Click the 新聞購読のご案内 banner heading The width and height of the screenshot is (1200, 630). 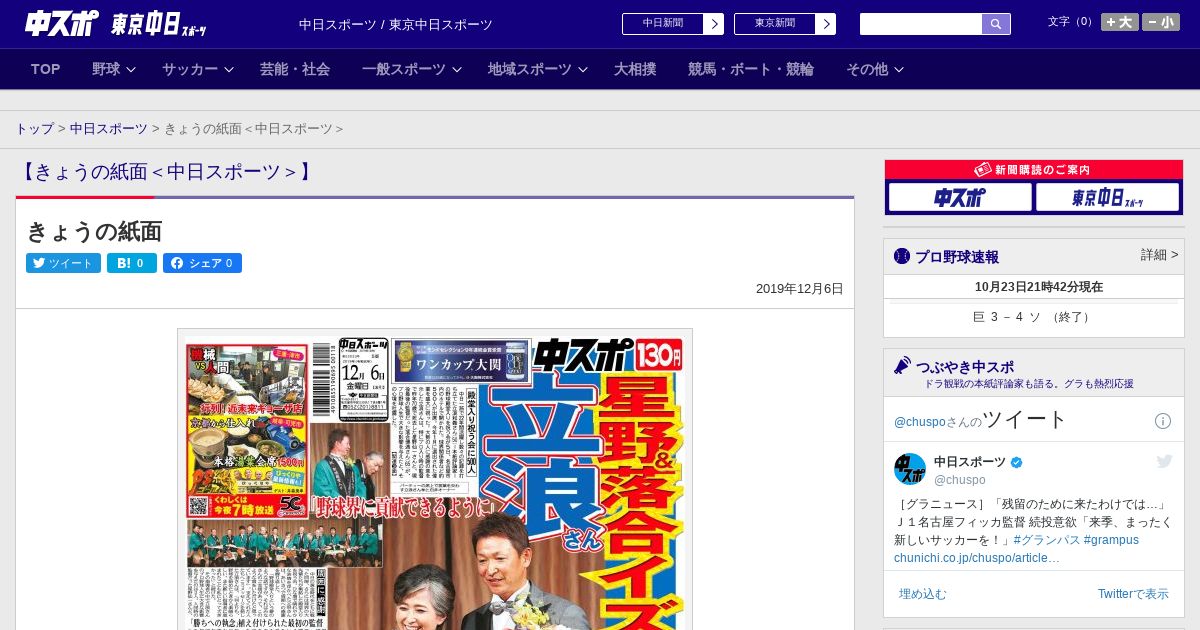click(1034, 170)
